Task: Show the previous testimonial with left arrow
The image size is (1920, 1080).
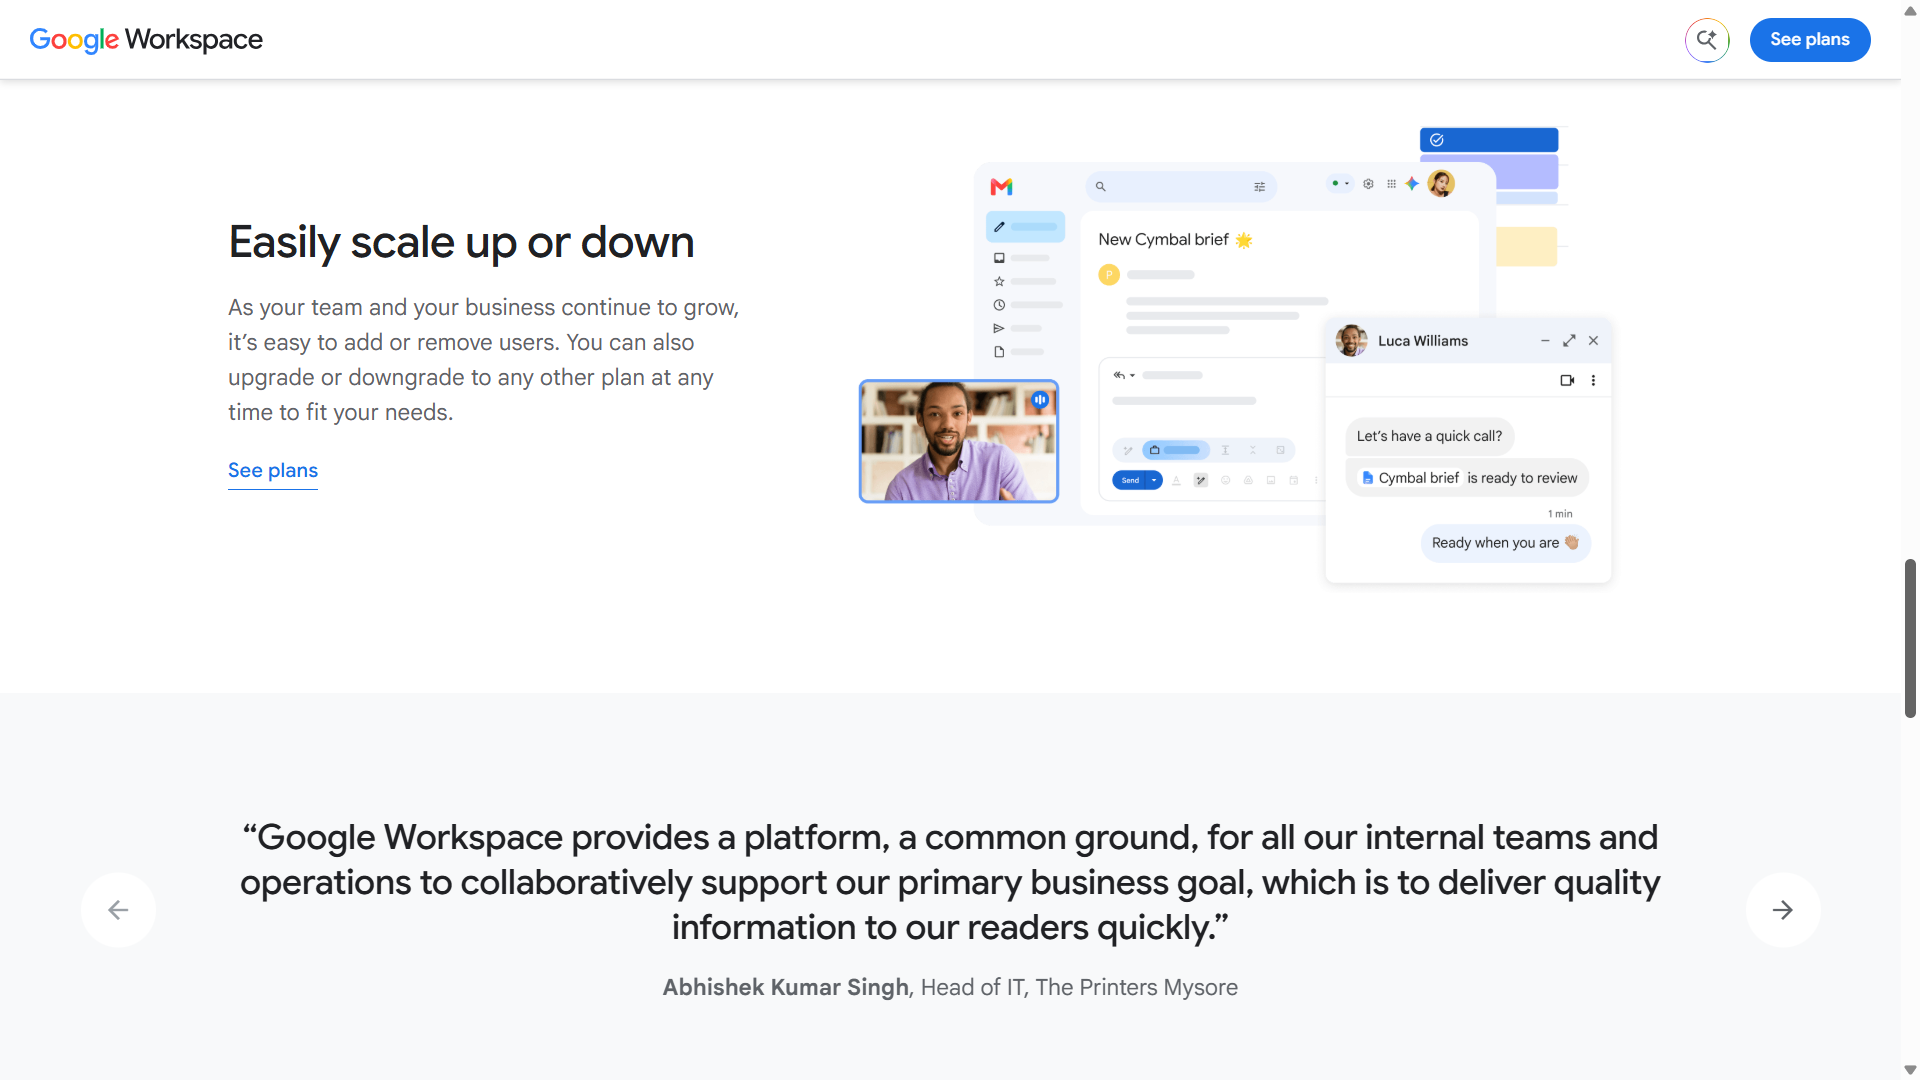Action: pyautogui.click(x=118, y=910)
